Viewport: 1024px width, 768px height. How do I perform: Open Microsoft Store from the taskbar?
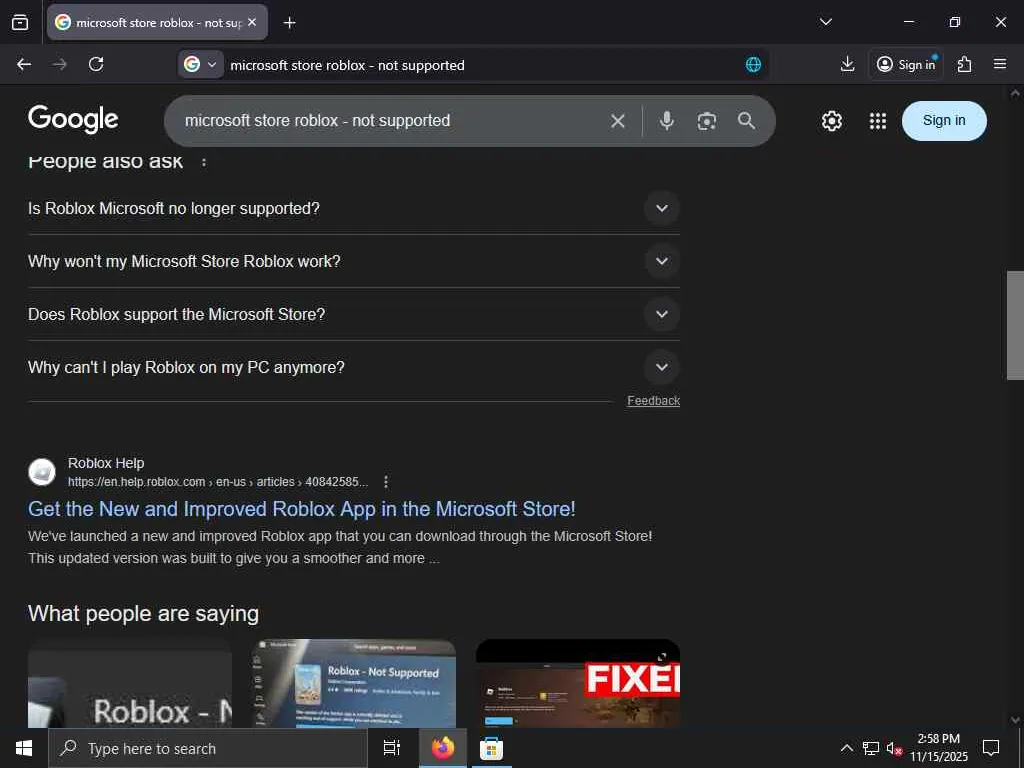491,748
